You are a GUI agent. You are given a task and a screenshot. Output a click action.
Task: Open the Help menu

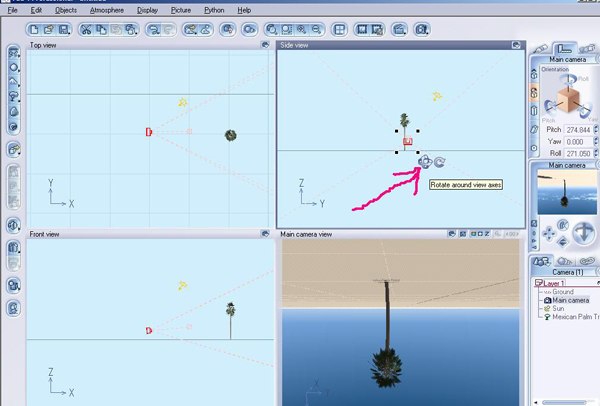pyautogui.click(x=244, y=10)
